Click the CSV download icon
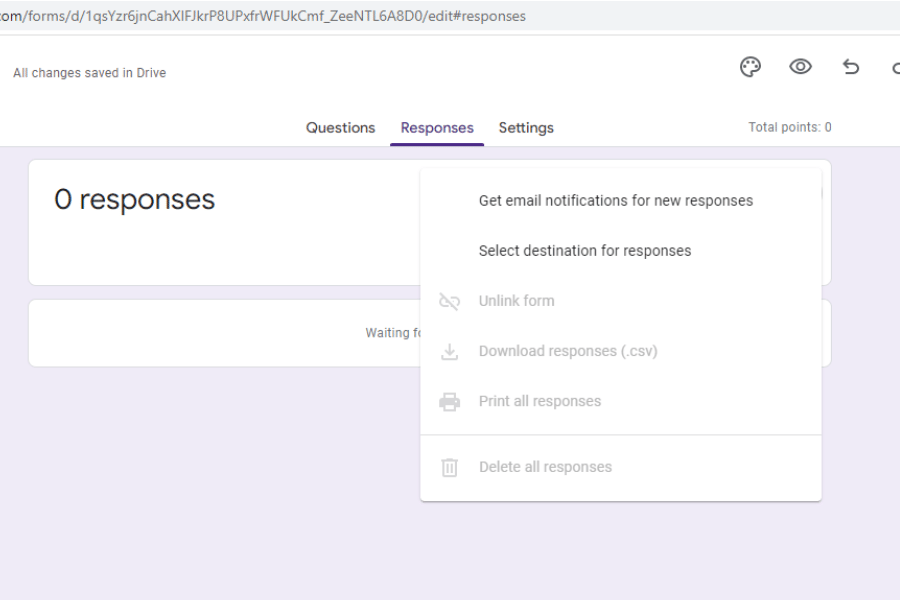Screen dimensions: 900x600 tap(448, 351)
